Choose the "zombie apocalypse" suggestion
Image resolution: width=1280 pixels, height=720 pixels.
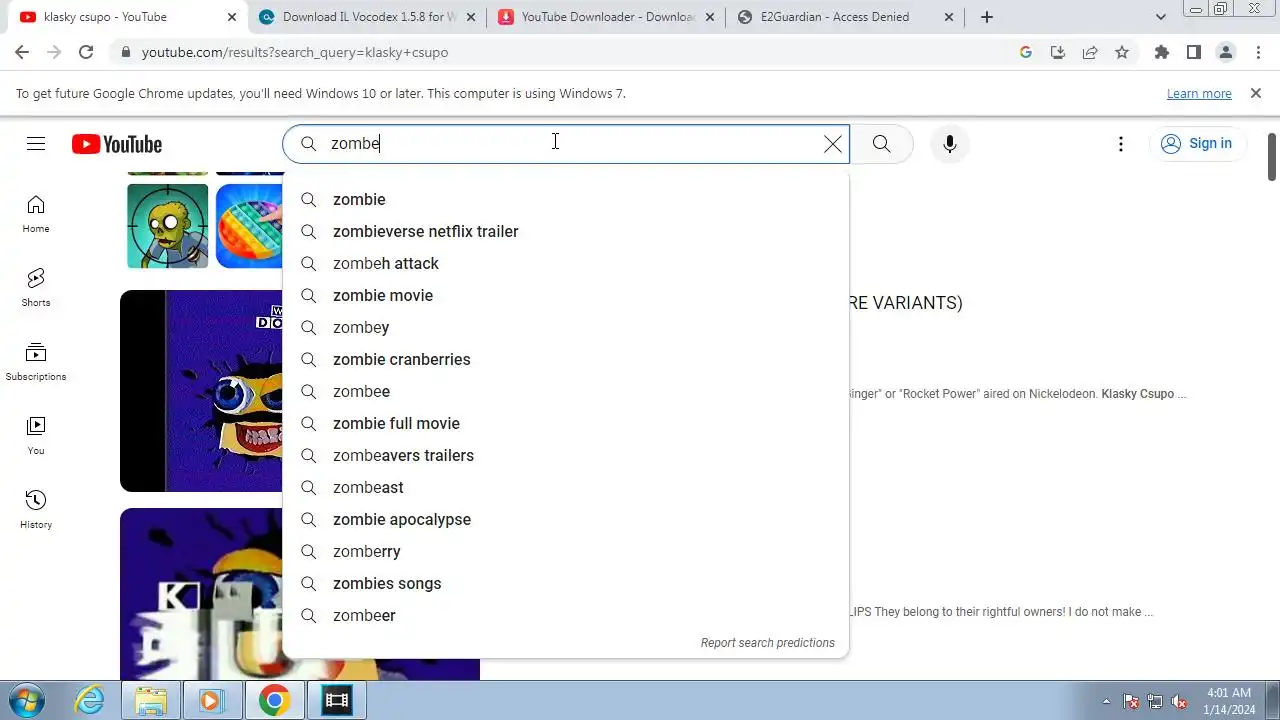pyautogui.click(x=566, y=520)
